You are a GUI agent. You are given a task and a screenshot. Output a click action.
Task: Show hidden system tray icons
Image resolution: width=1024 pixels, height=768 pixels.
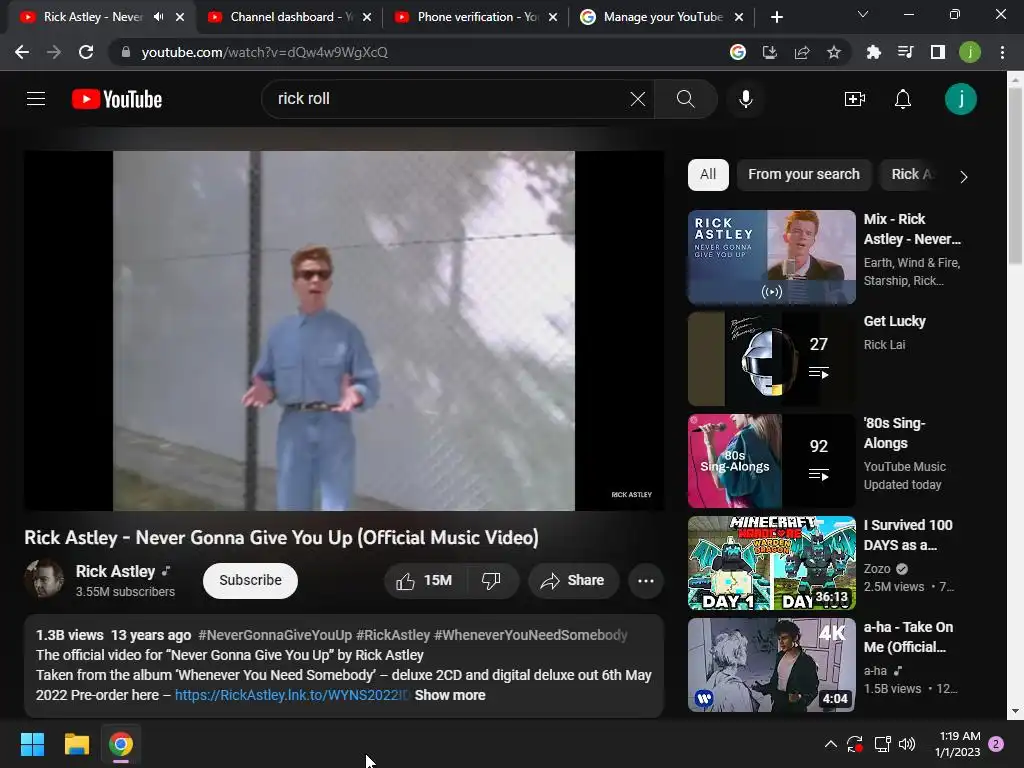point(830,744)
